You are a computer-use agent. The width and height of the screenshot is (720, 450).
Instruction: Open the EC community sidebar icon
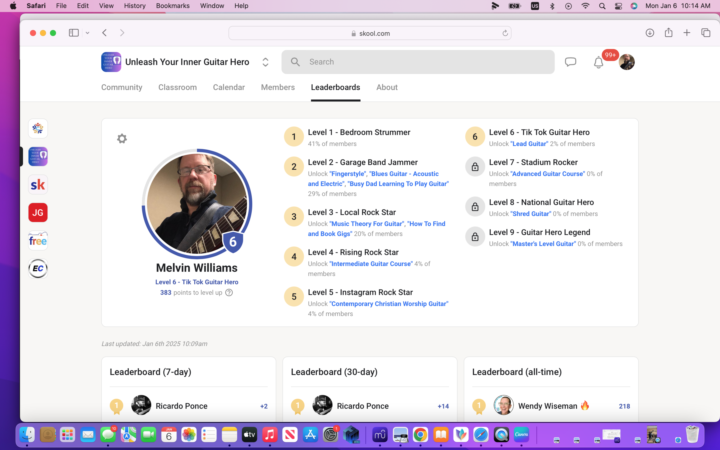click(x=38, y=268)
